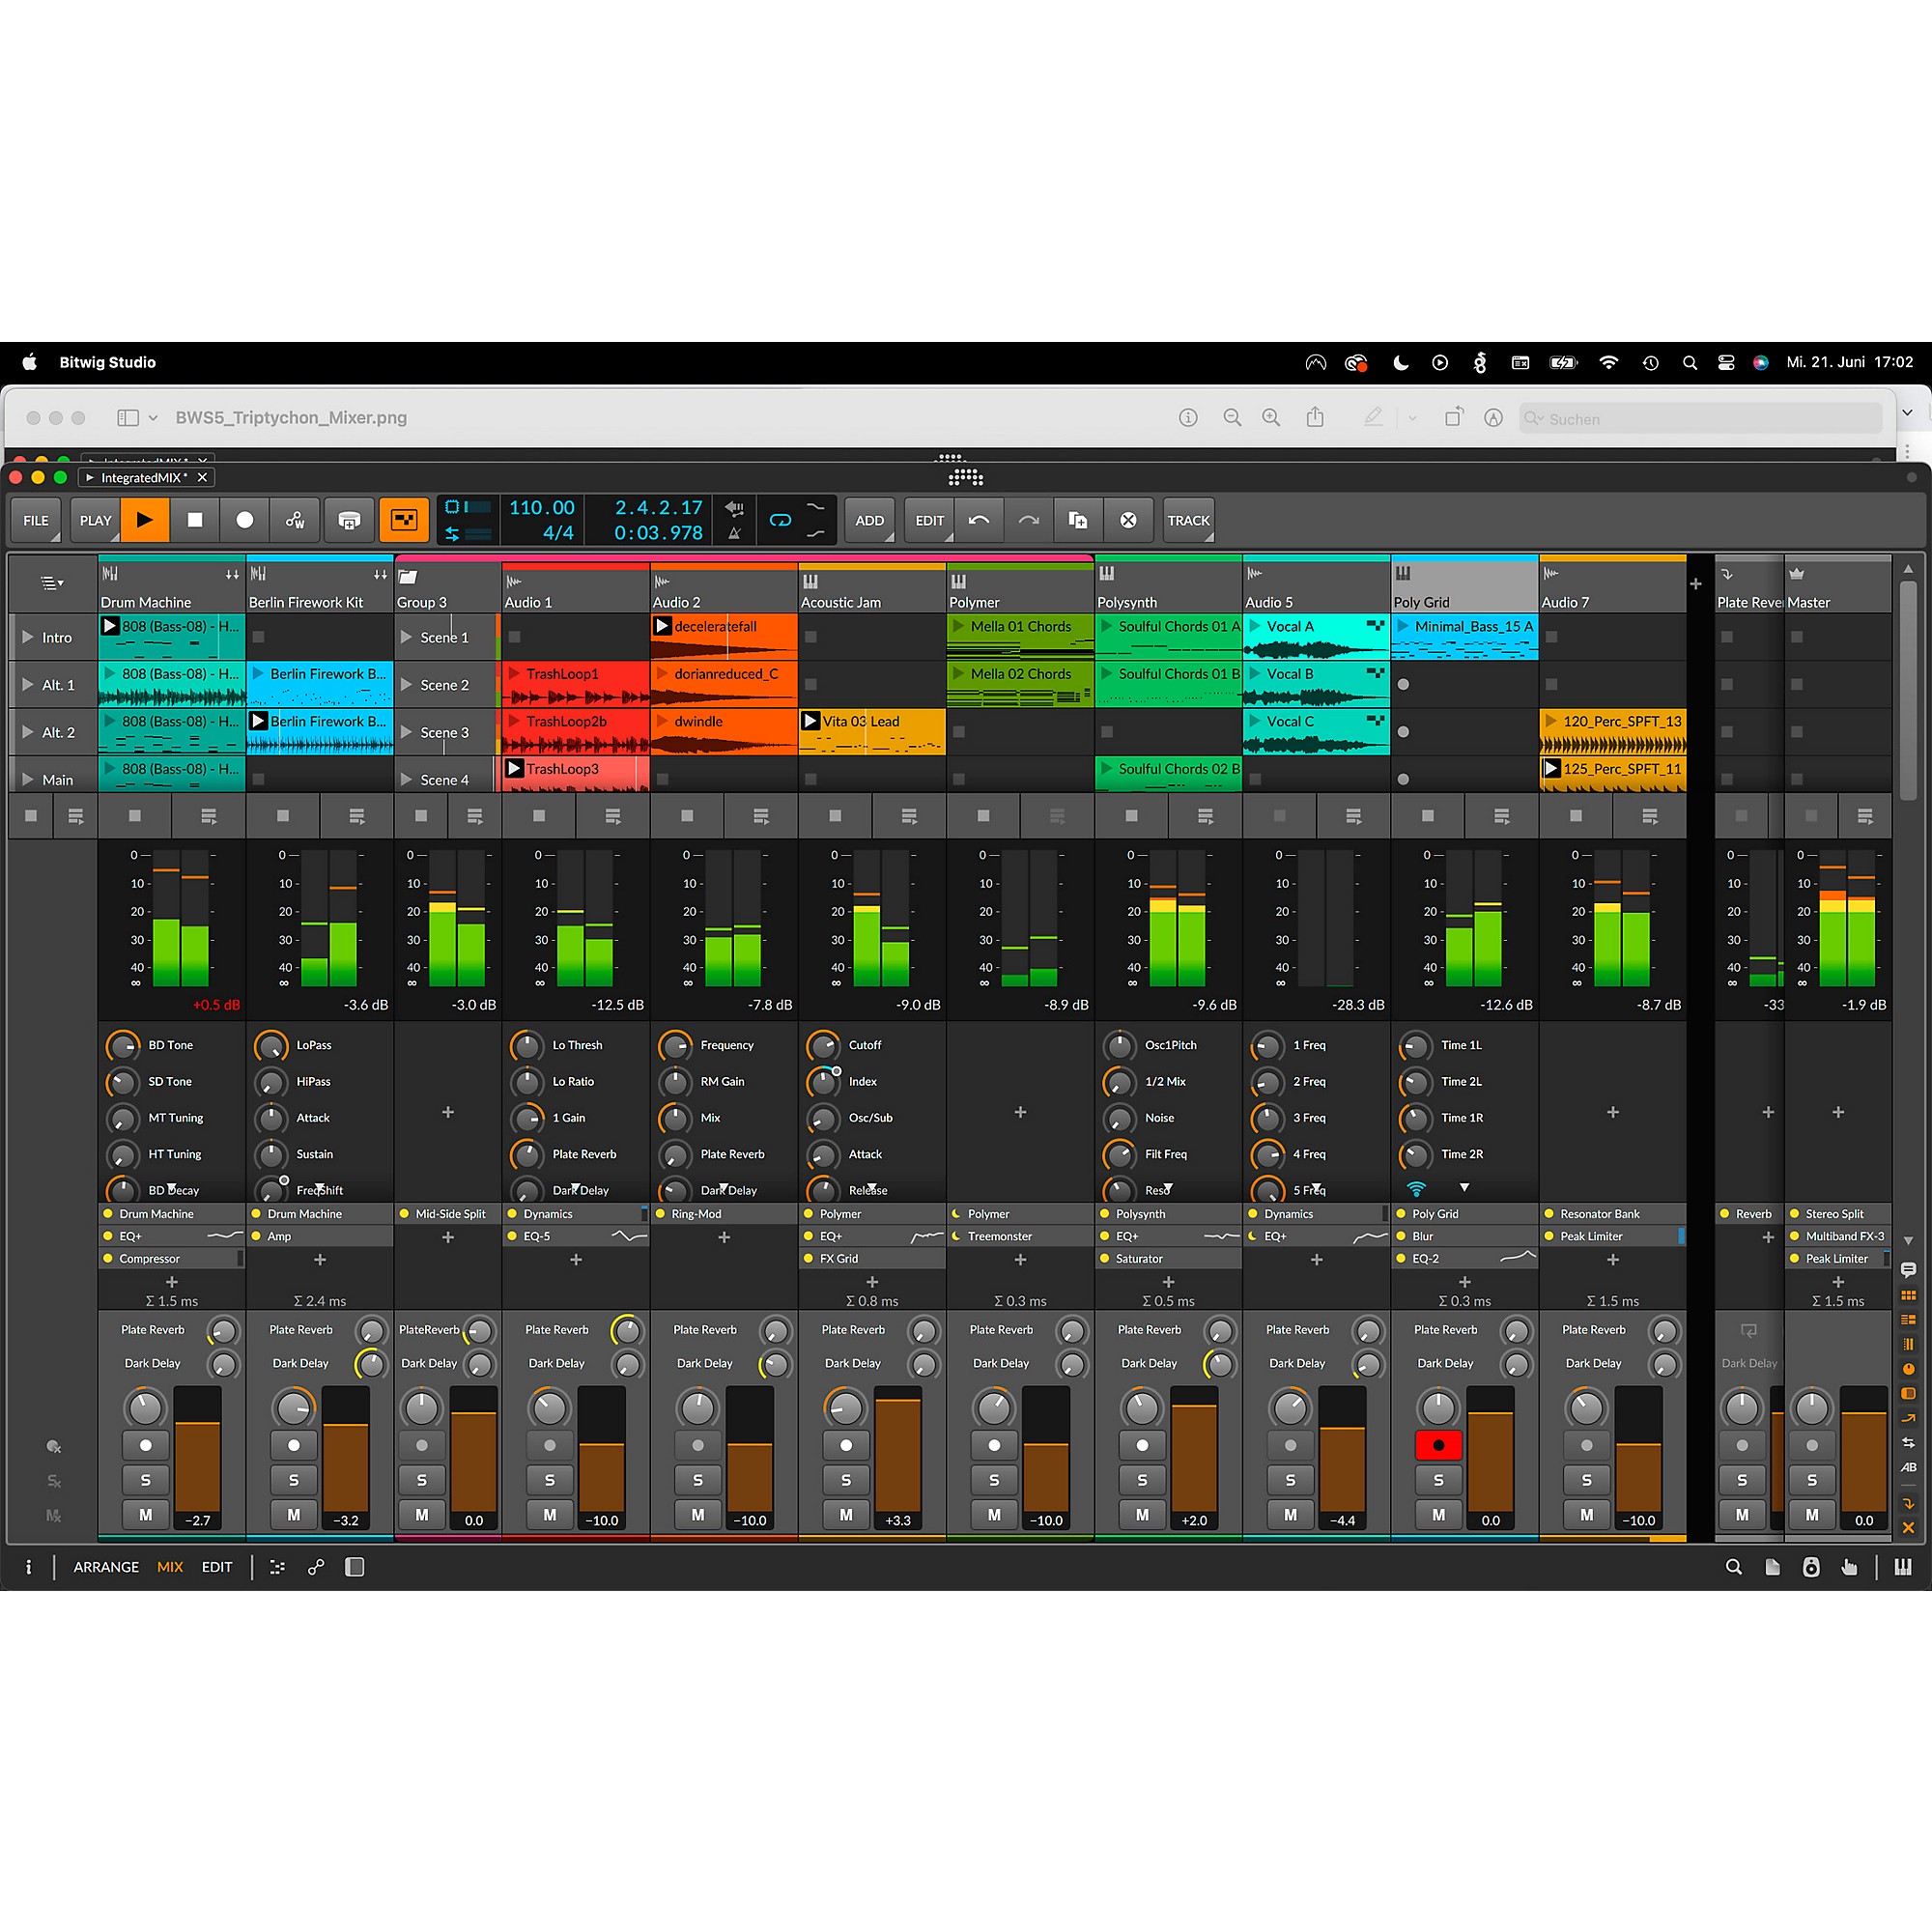Viewport: 1932px width, 1932px height.
Task: Toggle clip launcher grid icon in sidebar
Action: 1908,1296
